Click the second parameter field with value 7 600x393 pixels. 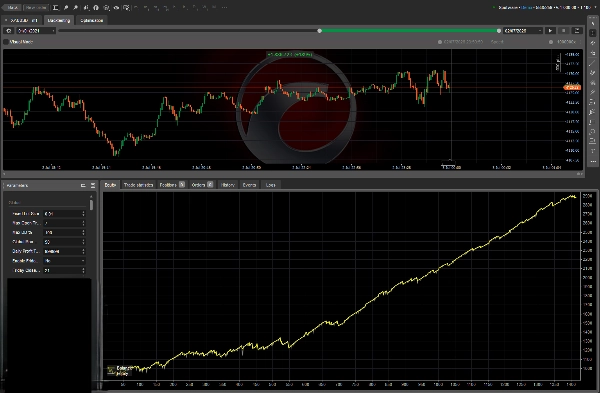(64, 223)
